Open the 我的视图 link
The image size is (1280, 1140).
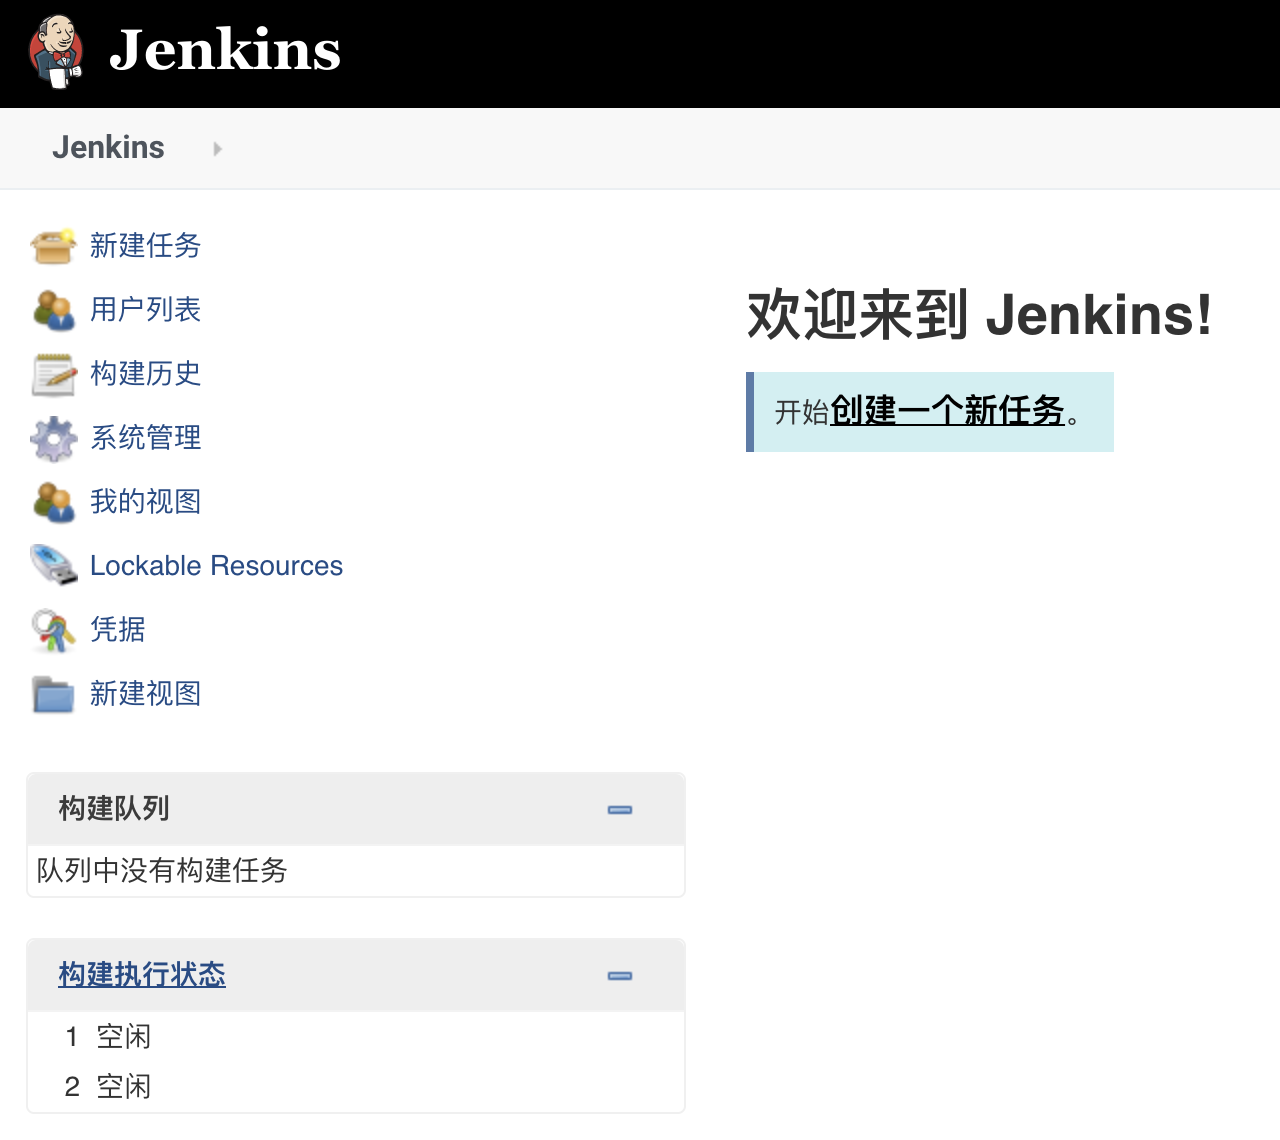pyautogui.click(x=146, y=501)
